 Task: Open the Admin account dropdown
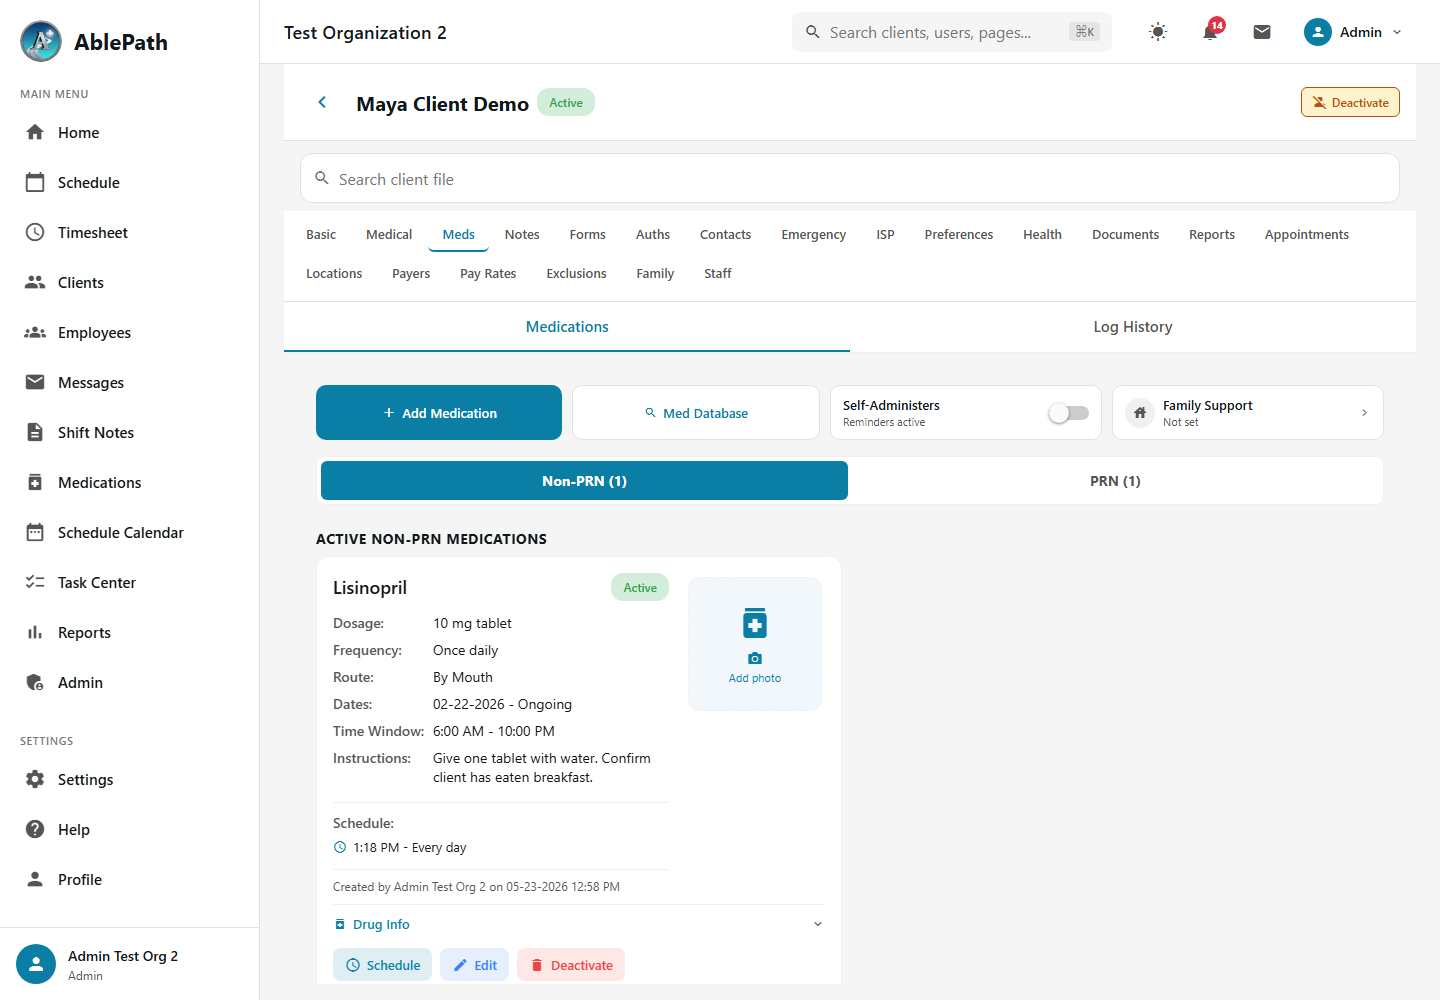[1353, 32]
